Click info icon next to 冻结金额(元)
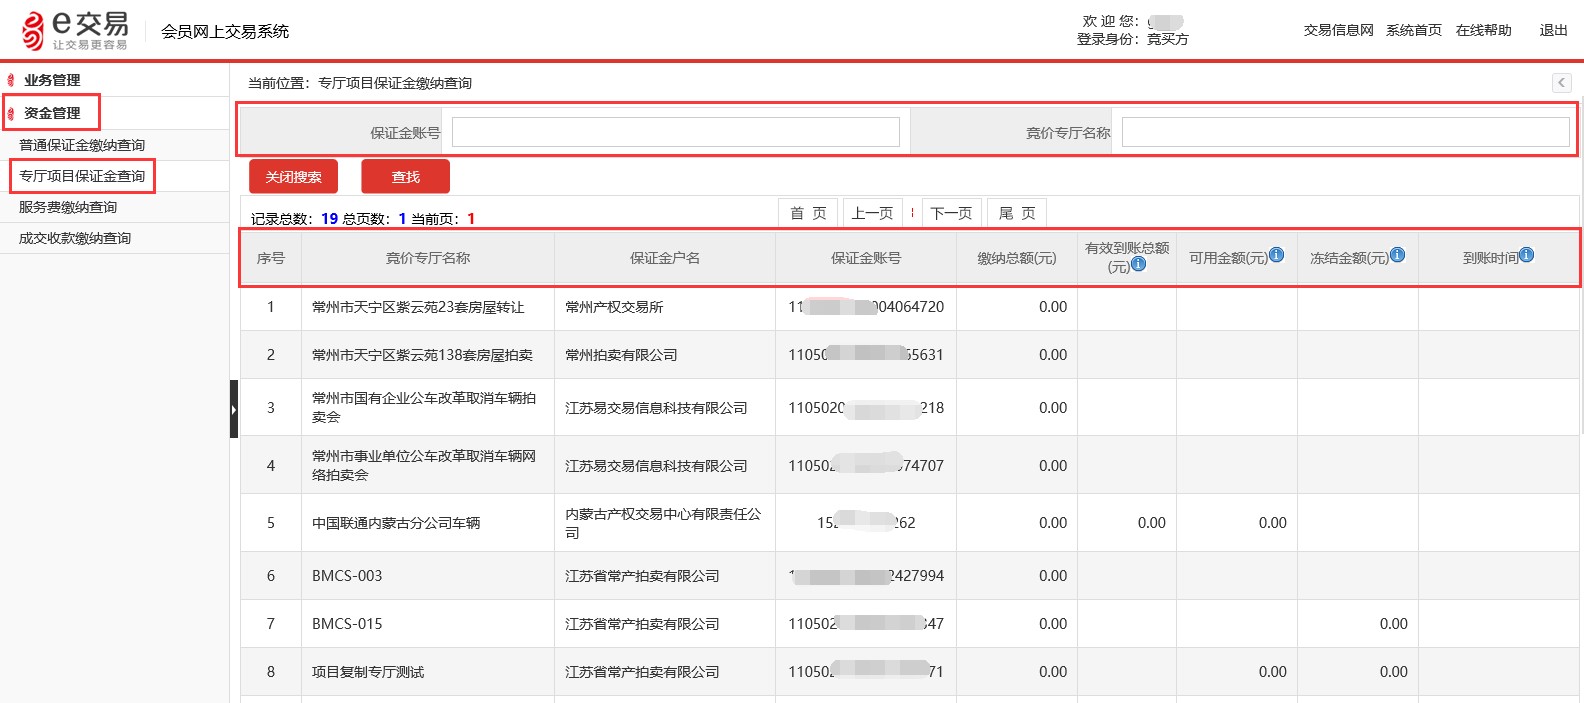Screen dimensions: 1584x703 pyautogui.click(x=1397, y=255)
